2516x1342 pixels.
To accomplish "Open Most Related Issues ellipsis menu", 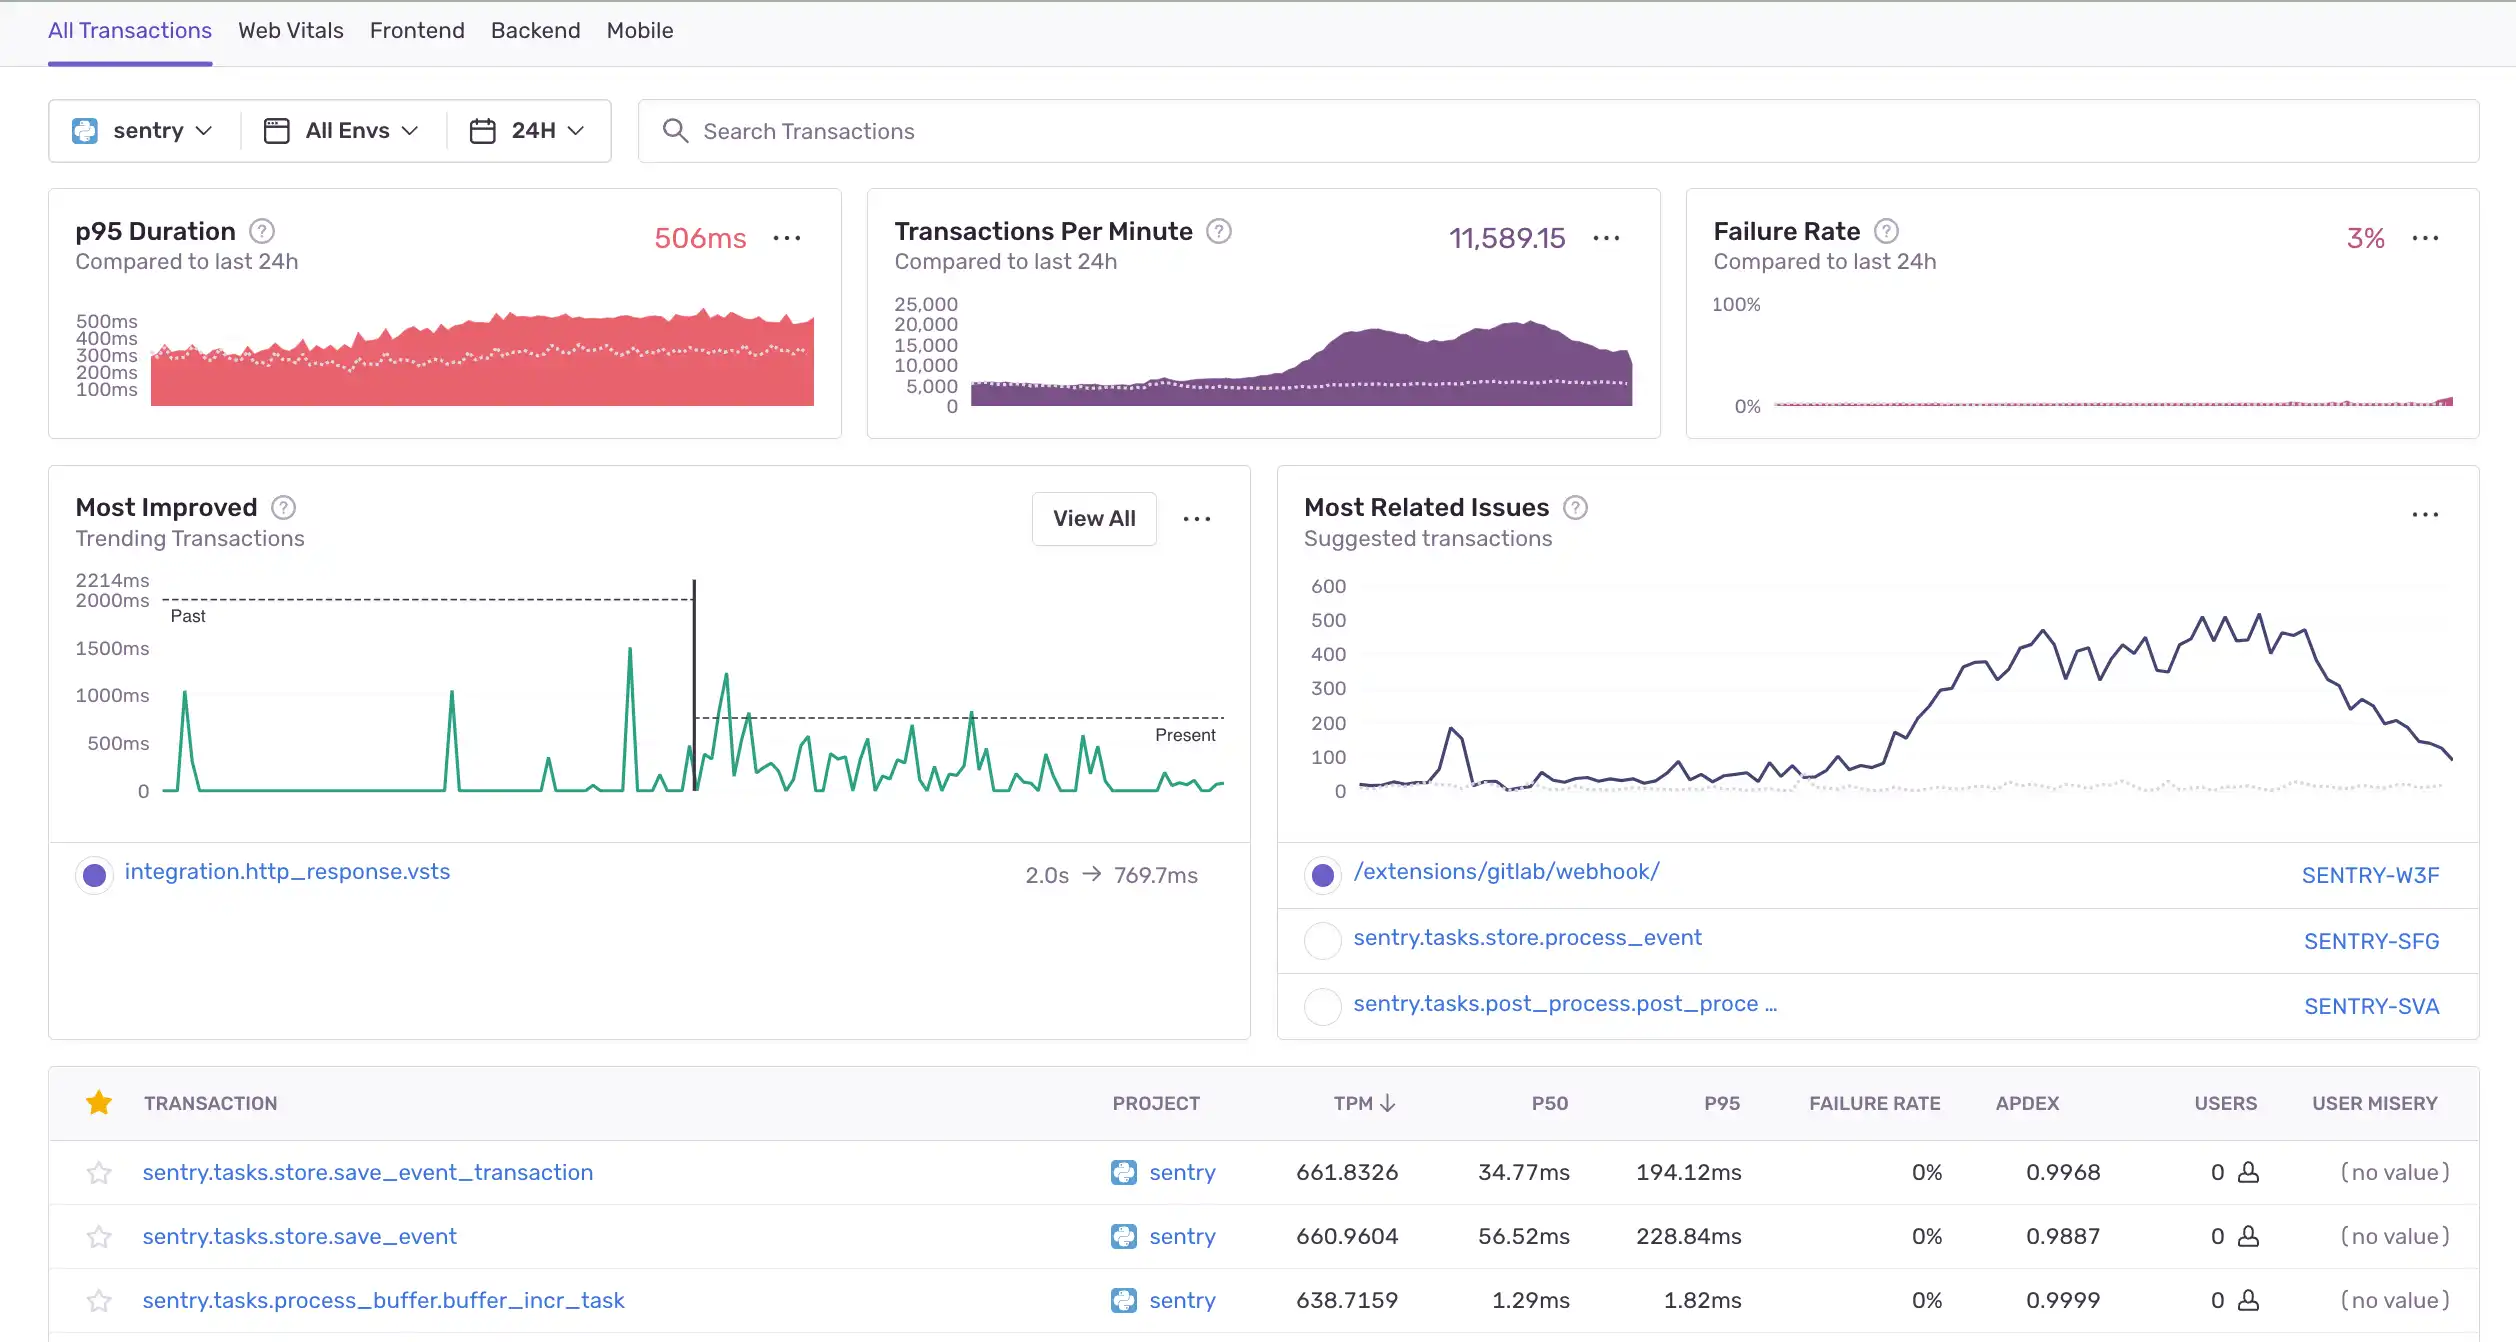I will pos(2425,515).
